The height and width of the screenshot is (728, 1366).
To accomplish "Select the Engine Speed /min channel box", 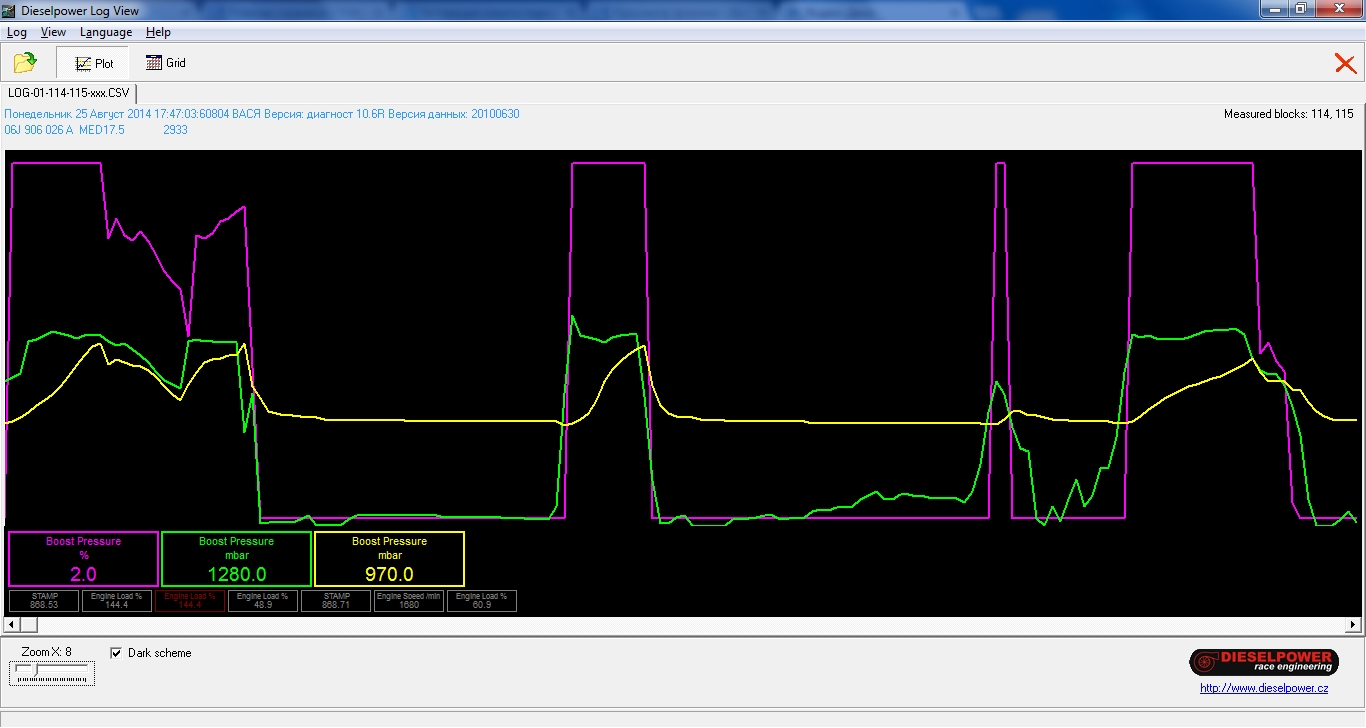I will tap(407, 600).
